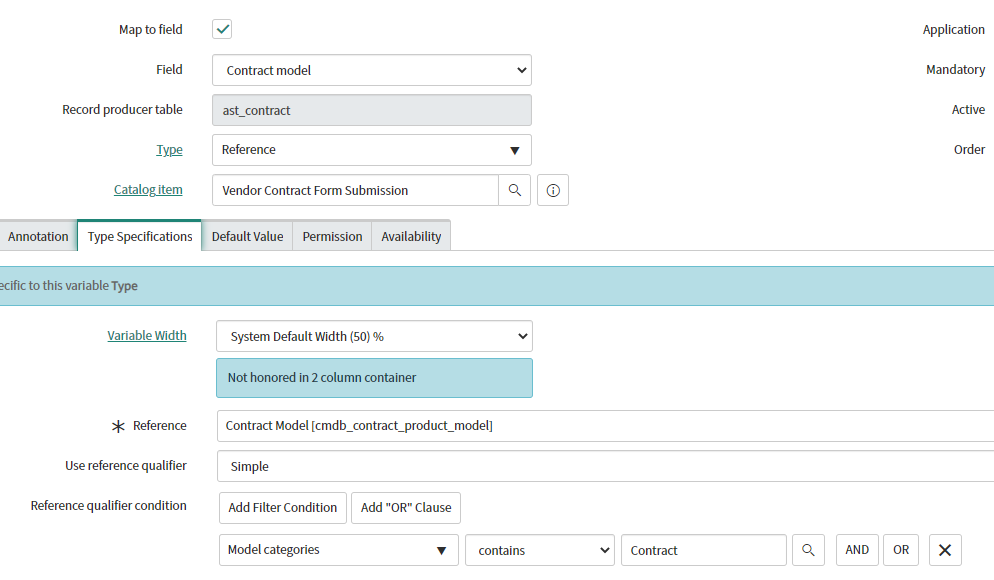The height and width of the screenshot is (580, 994).
Task: Expand the Model categories field dropdown
Action: [338, 550]
